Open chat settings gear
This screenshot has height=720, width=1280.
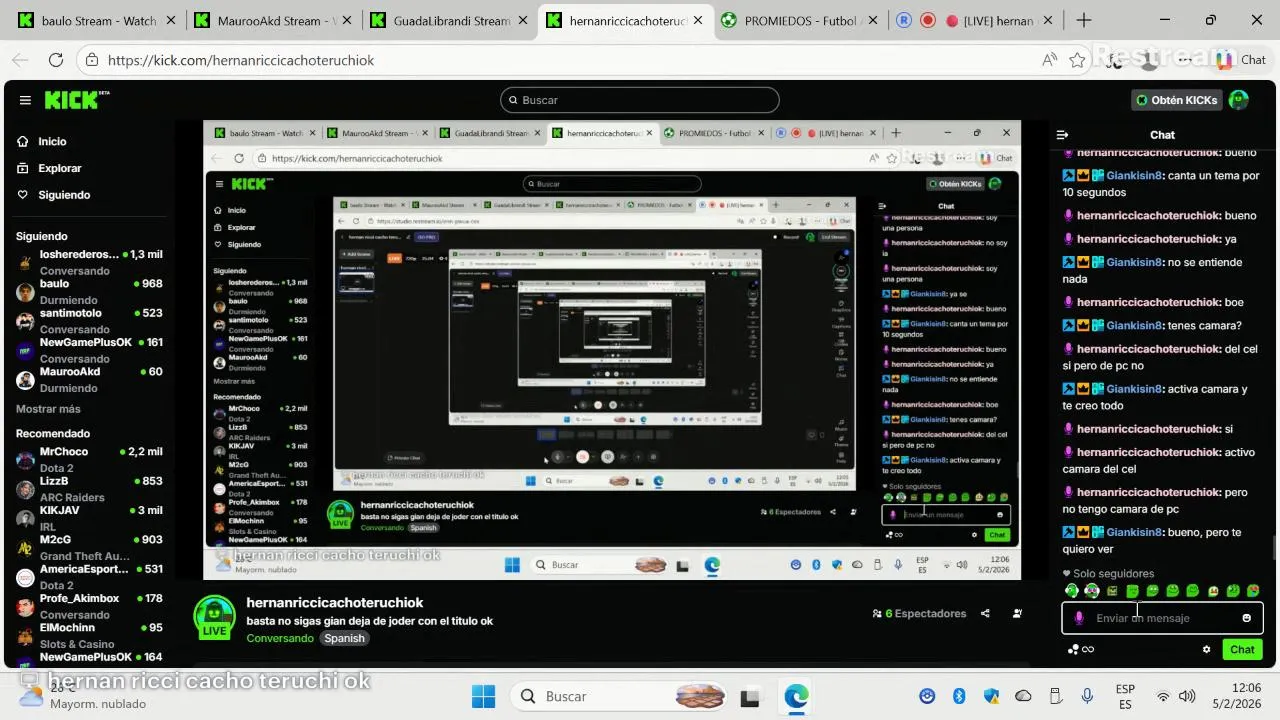1206,649
